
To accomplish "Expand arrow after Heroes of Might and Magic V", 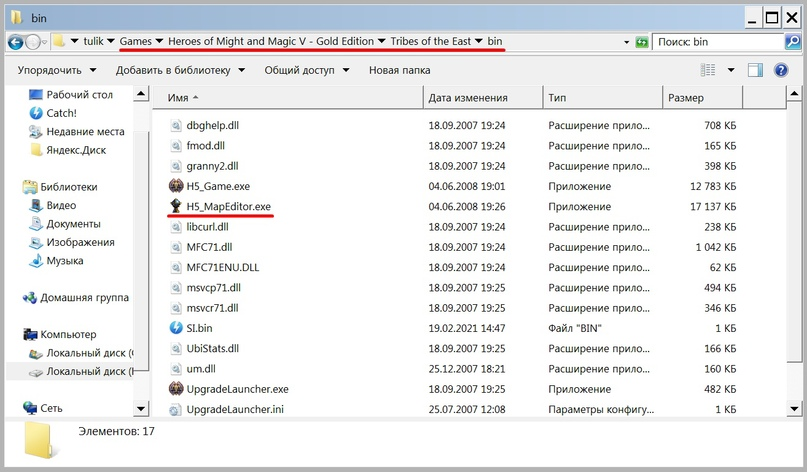I will 381,41.
